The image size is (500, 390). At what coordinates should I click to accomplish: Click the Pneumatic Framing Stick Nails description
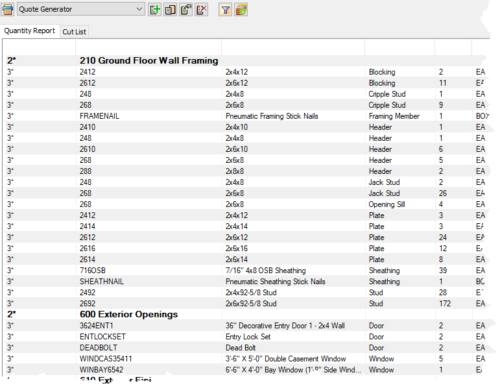[x=272, y=116]
